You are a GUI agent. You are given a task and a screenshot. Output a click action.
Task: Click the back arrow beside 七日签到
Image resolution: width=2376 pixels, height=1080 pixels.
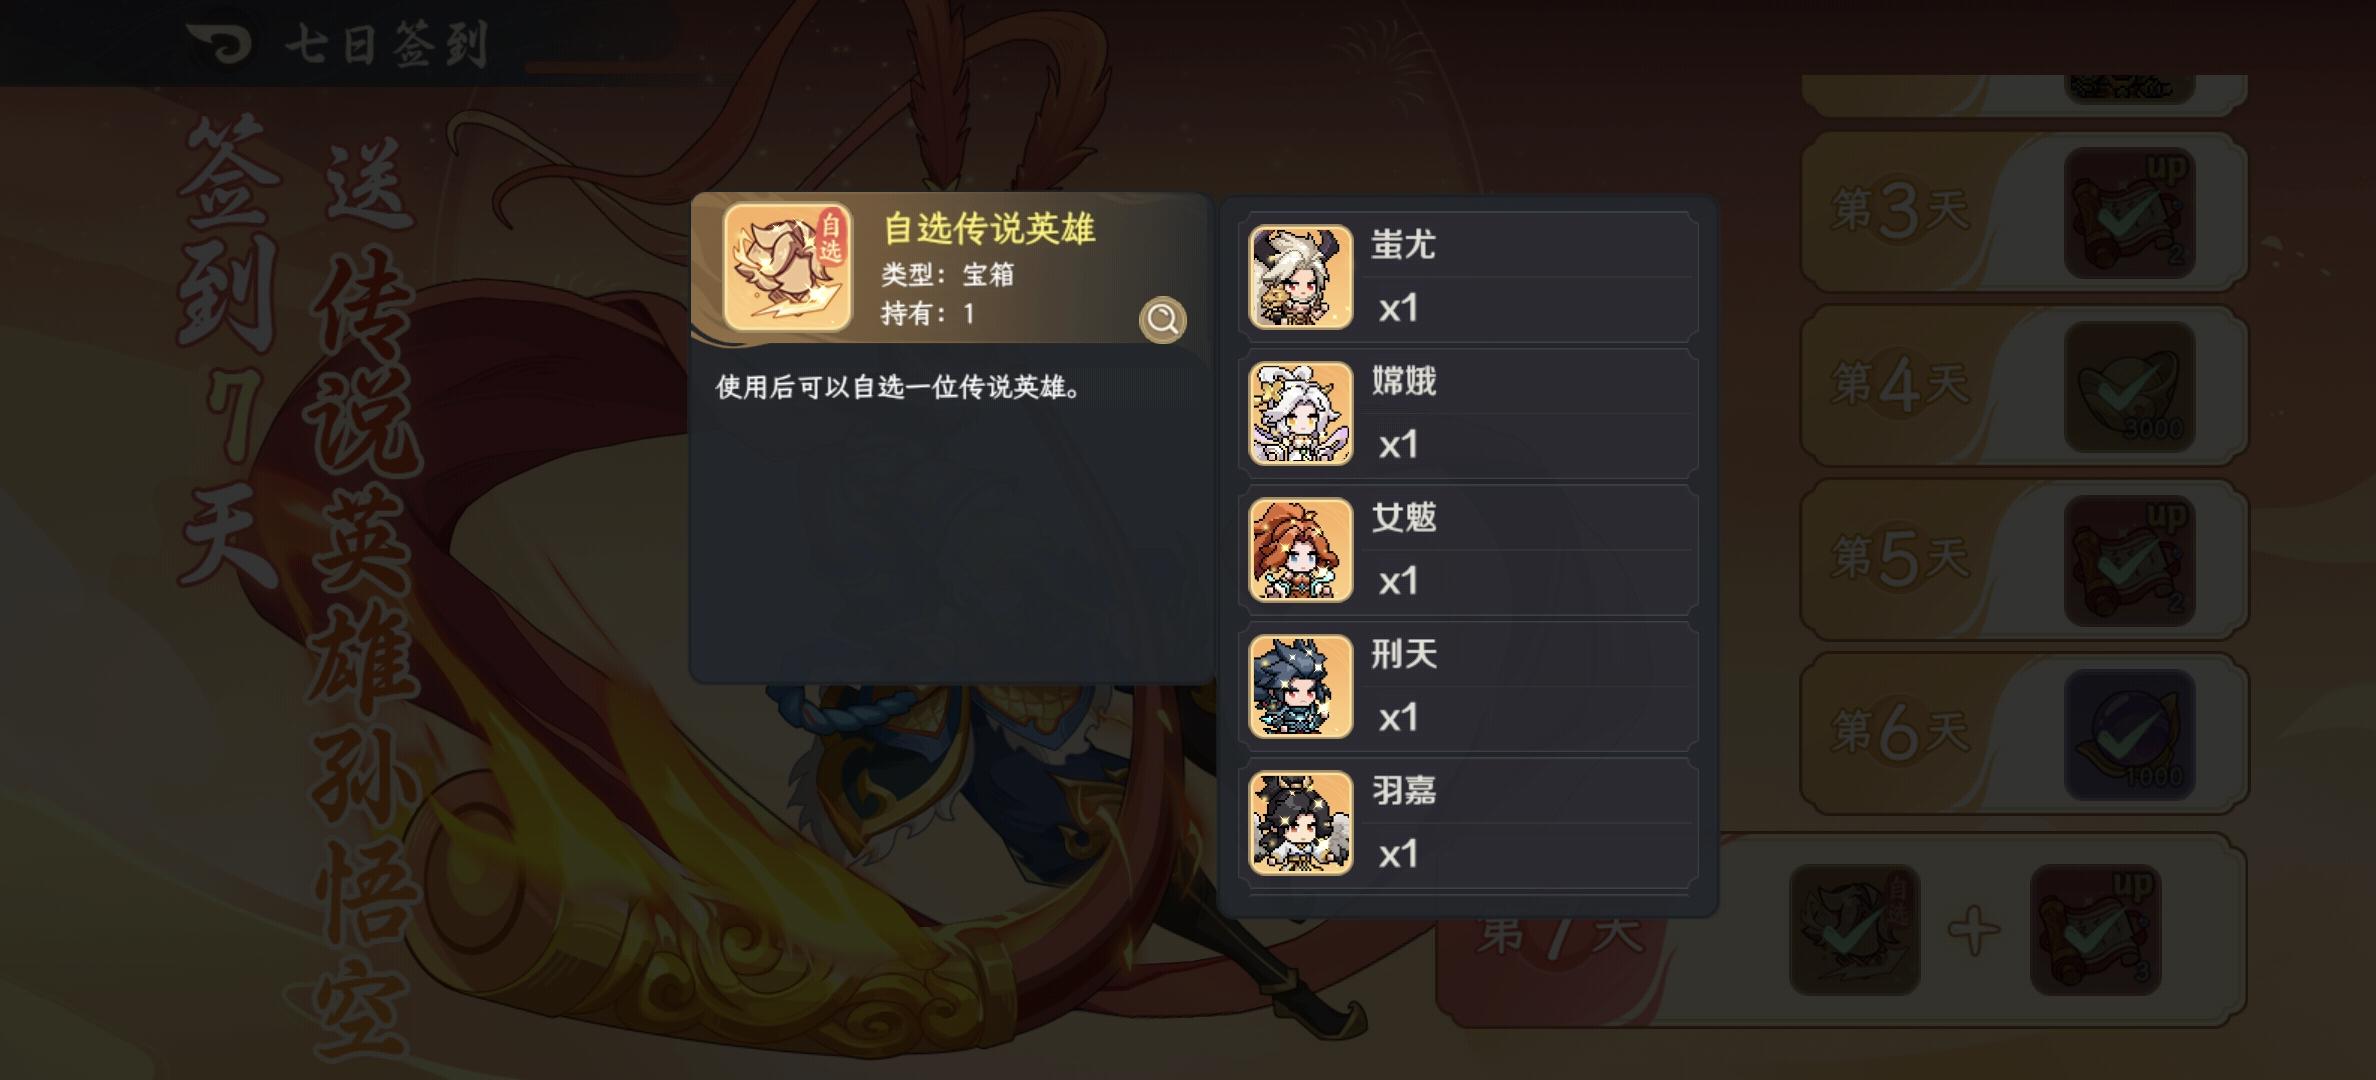[x=219, y=42]
